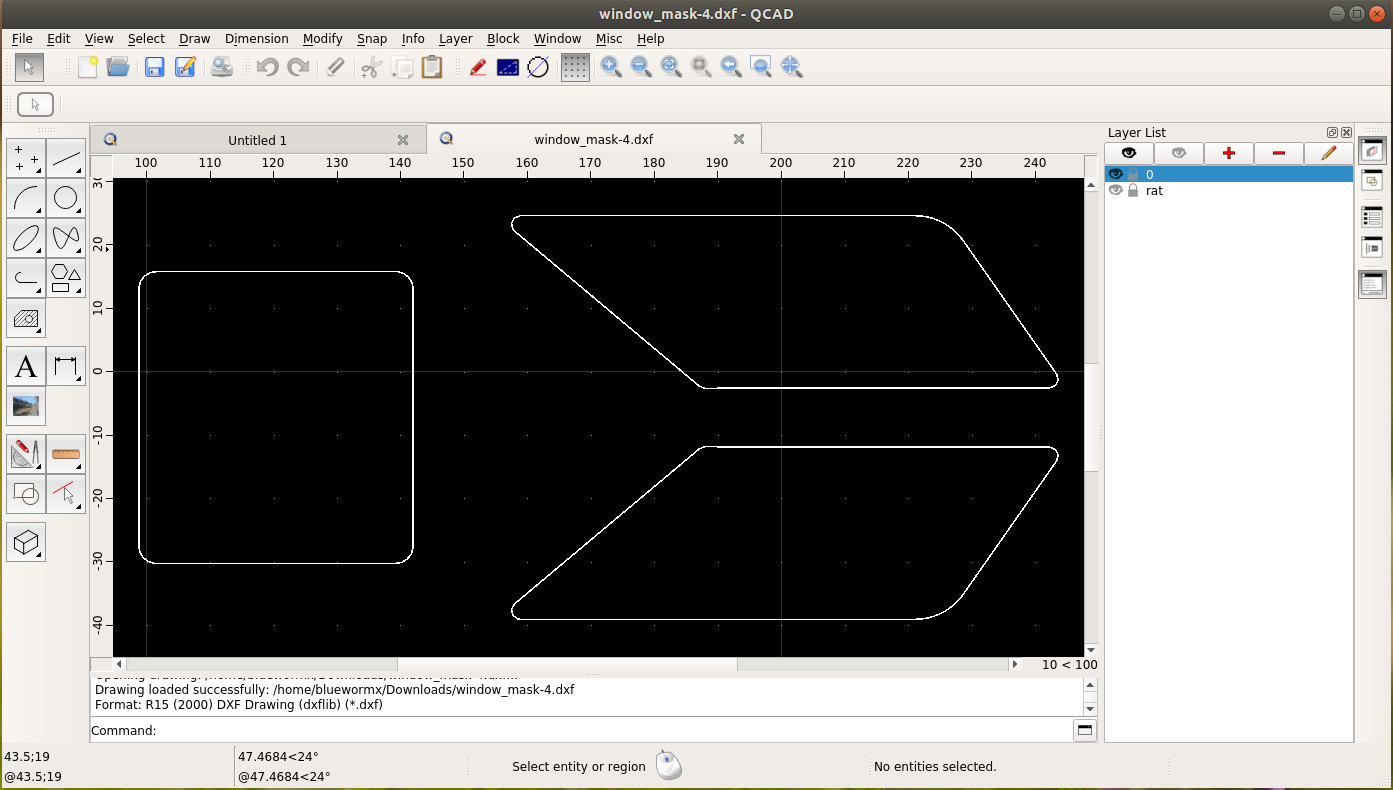Open the Polyline tools

[26, 278]
